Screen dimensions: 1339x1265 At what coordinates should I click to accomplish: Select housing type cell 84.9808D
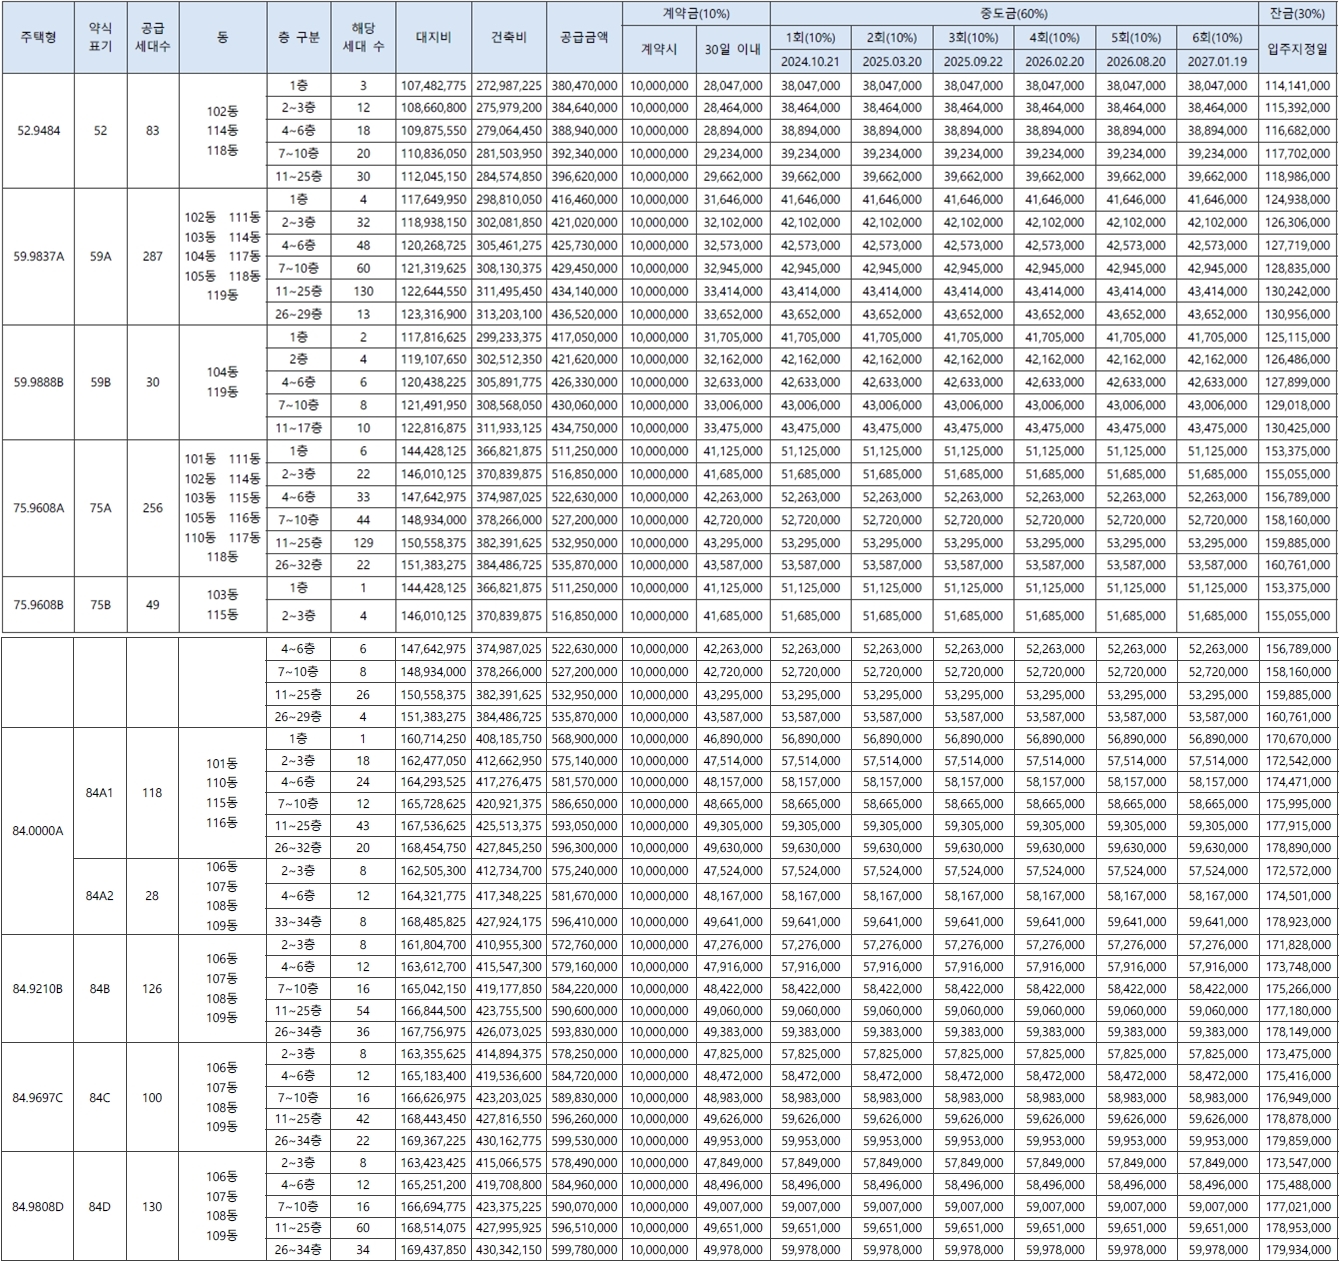point(38,1206)
